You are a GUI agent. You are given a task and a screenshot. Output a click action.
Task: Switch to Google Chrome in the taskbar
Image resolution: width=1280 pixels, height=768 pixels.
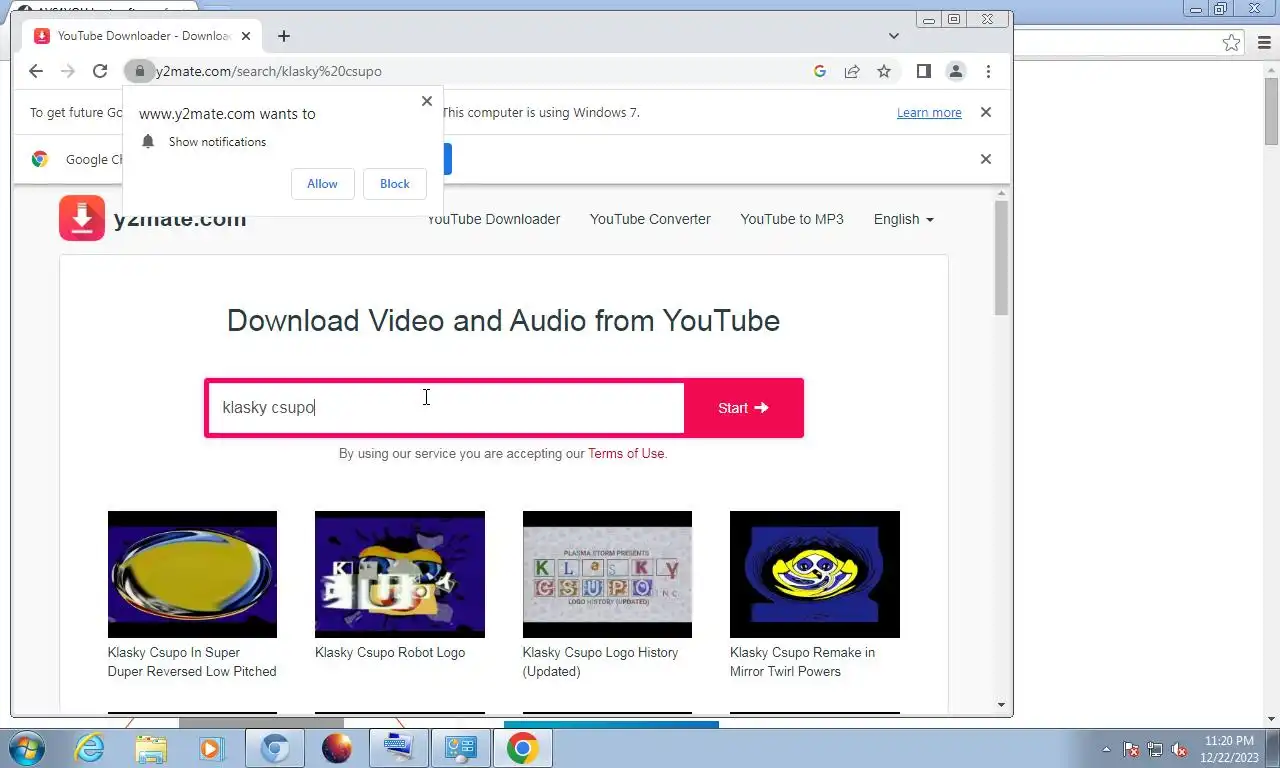[522, 748]
